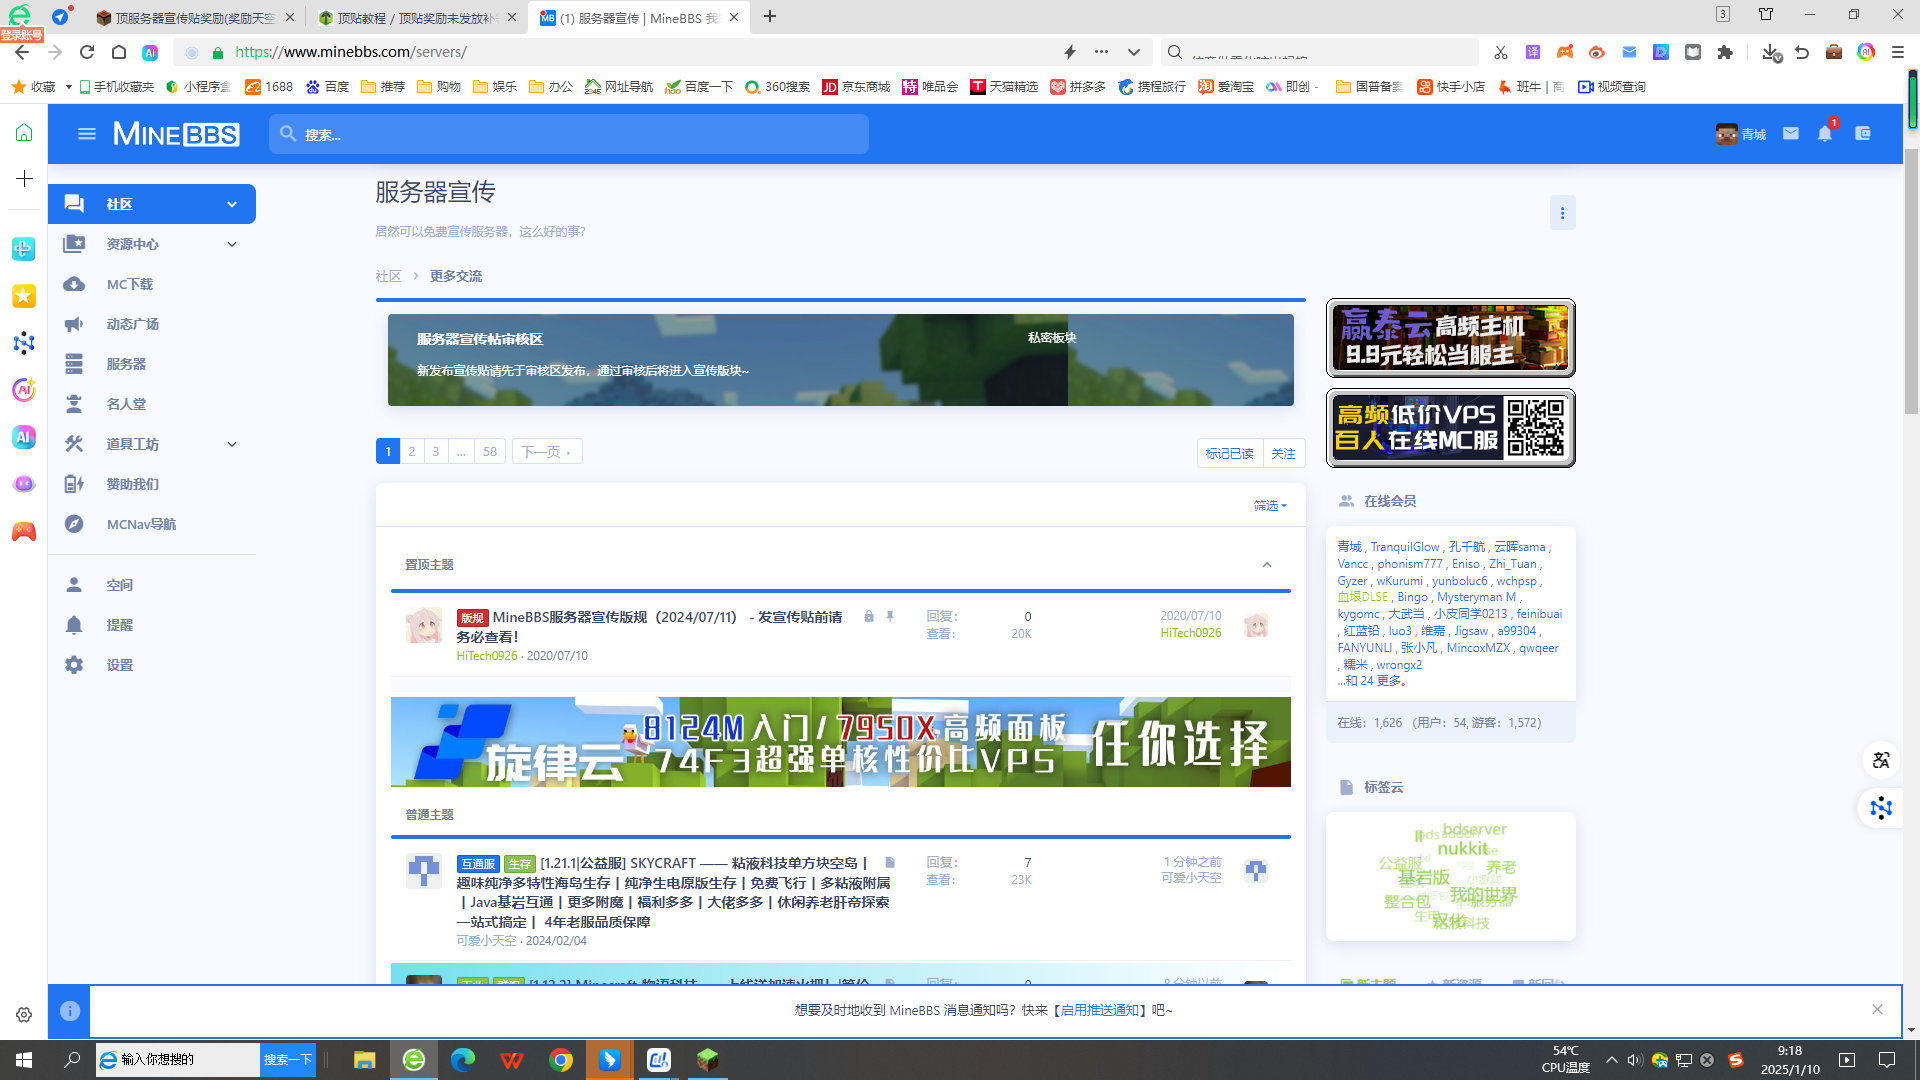1920x1080 pixels.
Task: Open notifications bell with badge in header
Action: coord(1826,133)
